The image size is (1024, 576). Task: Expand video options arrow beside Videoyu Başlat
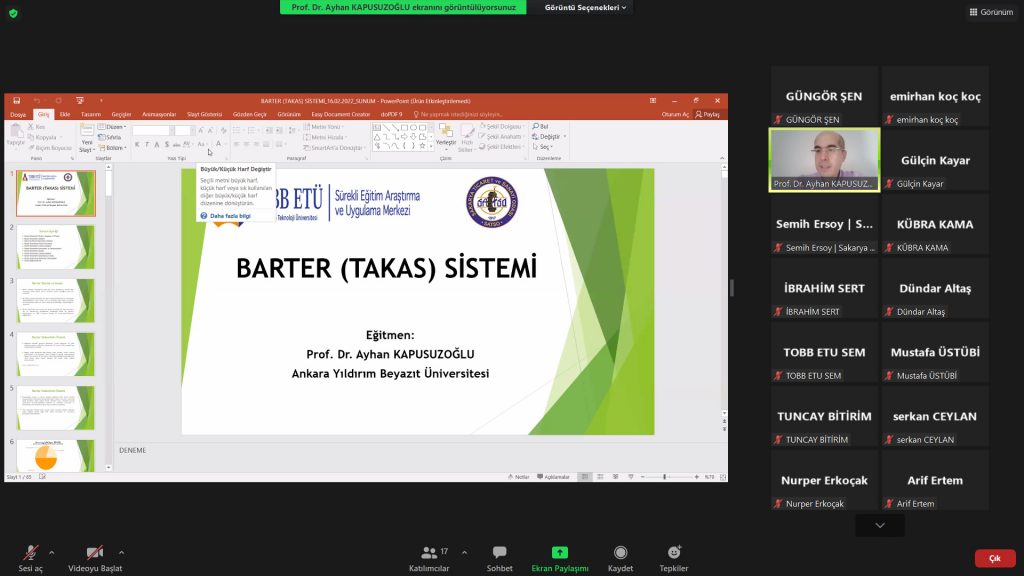pos(122,551)
